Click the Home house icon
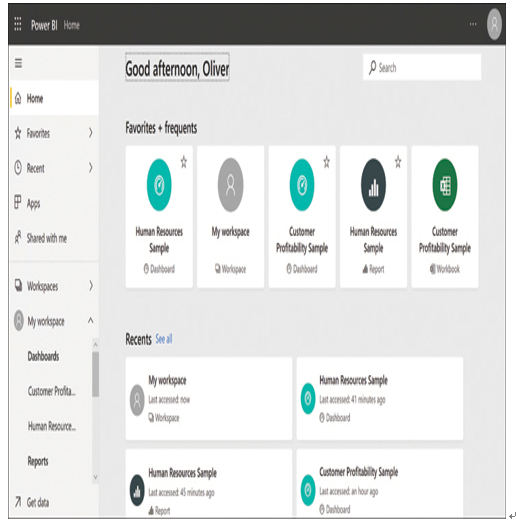 click(x=18, y=98)
